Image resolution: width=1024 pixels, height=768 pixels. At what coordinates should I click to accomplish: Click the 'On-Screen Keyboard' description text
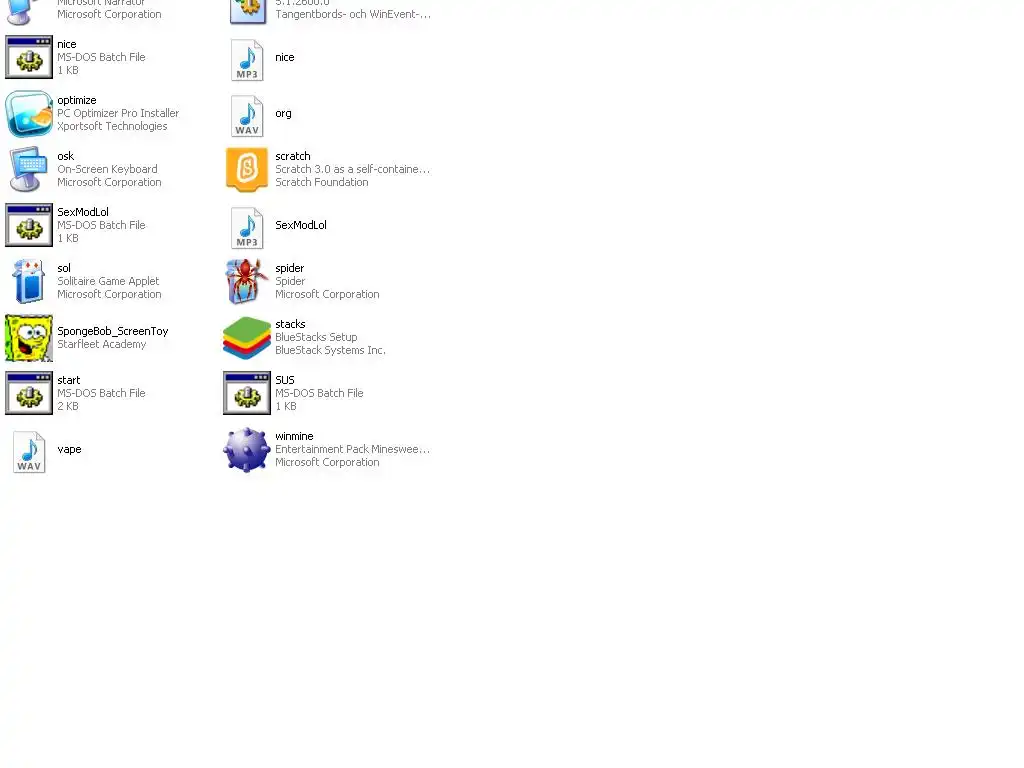click(x=107, y=169)
